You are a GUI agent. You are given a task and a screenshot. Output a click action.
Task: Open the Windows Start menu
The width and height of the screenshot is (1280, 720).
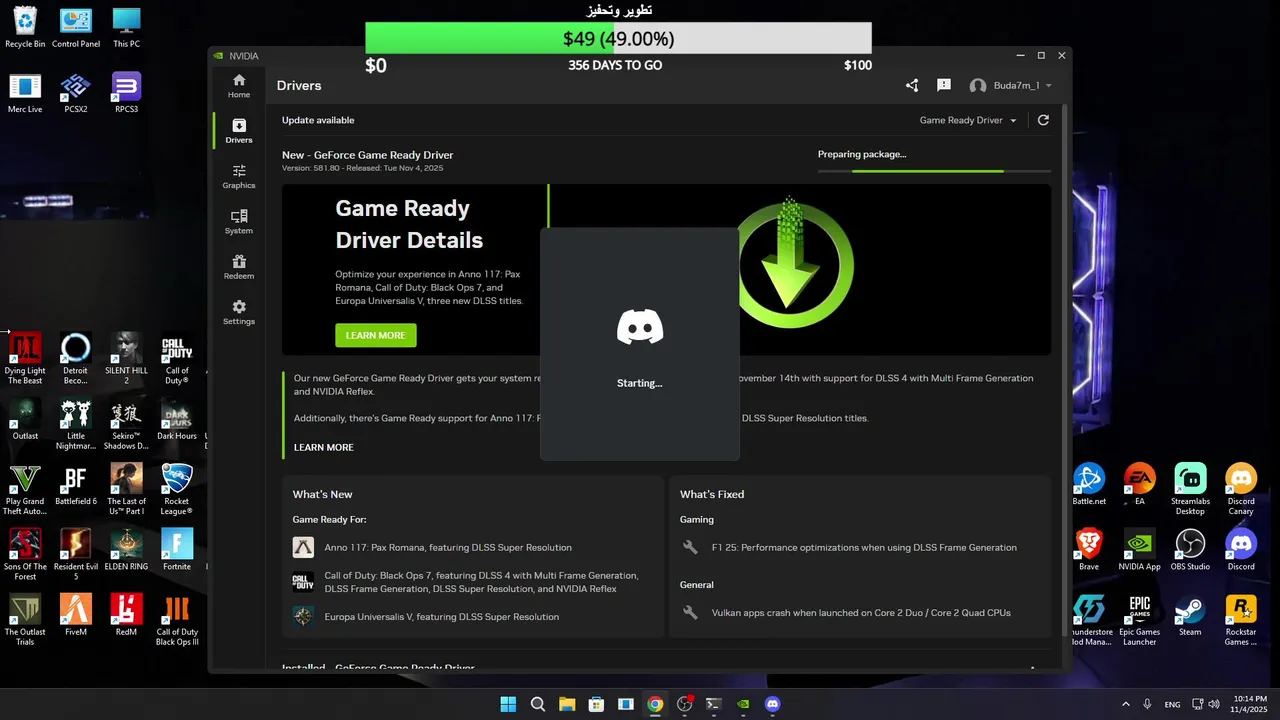508,704
